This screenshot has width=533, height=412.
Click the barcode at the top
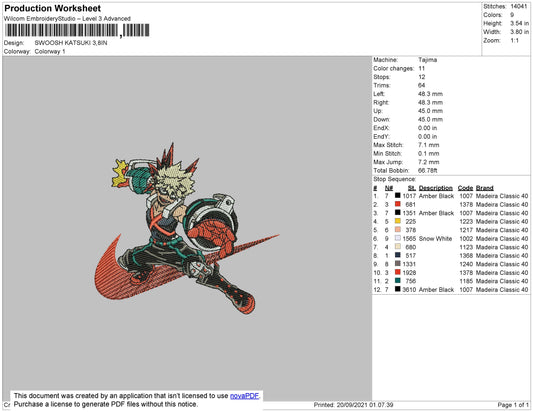pos(77,31)
